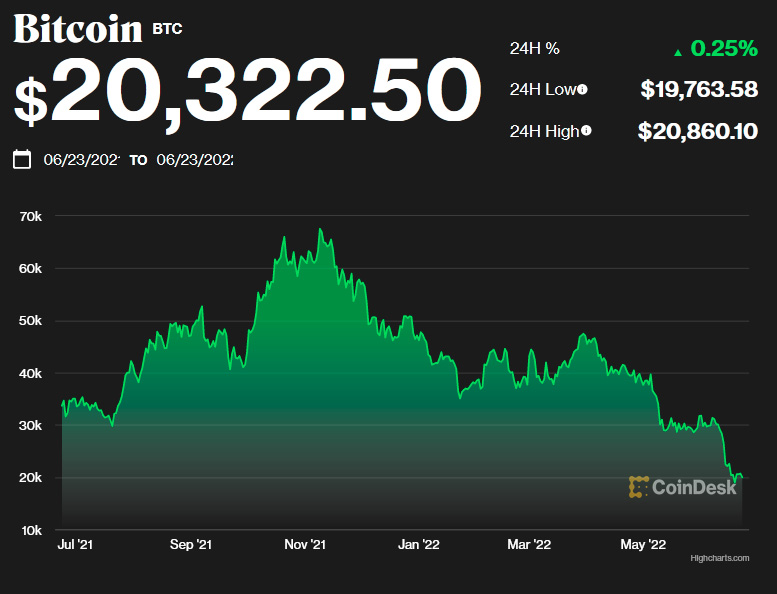Viewport: 777px width, 594px height.
Task: Click the 70k y-axis label
Action: (x=30, y=216)
